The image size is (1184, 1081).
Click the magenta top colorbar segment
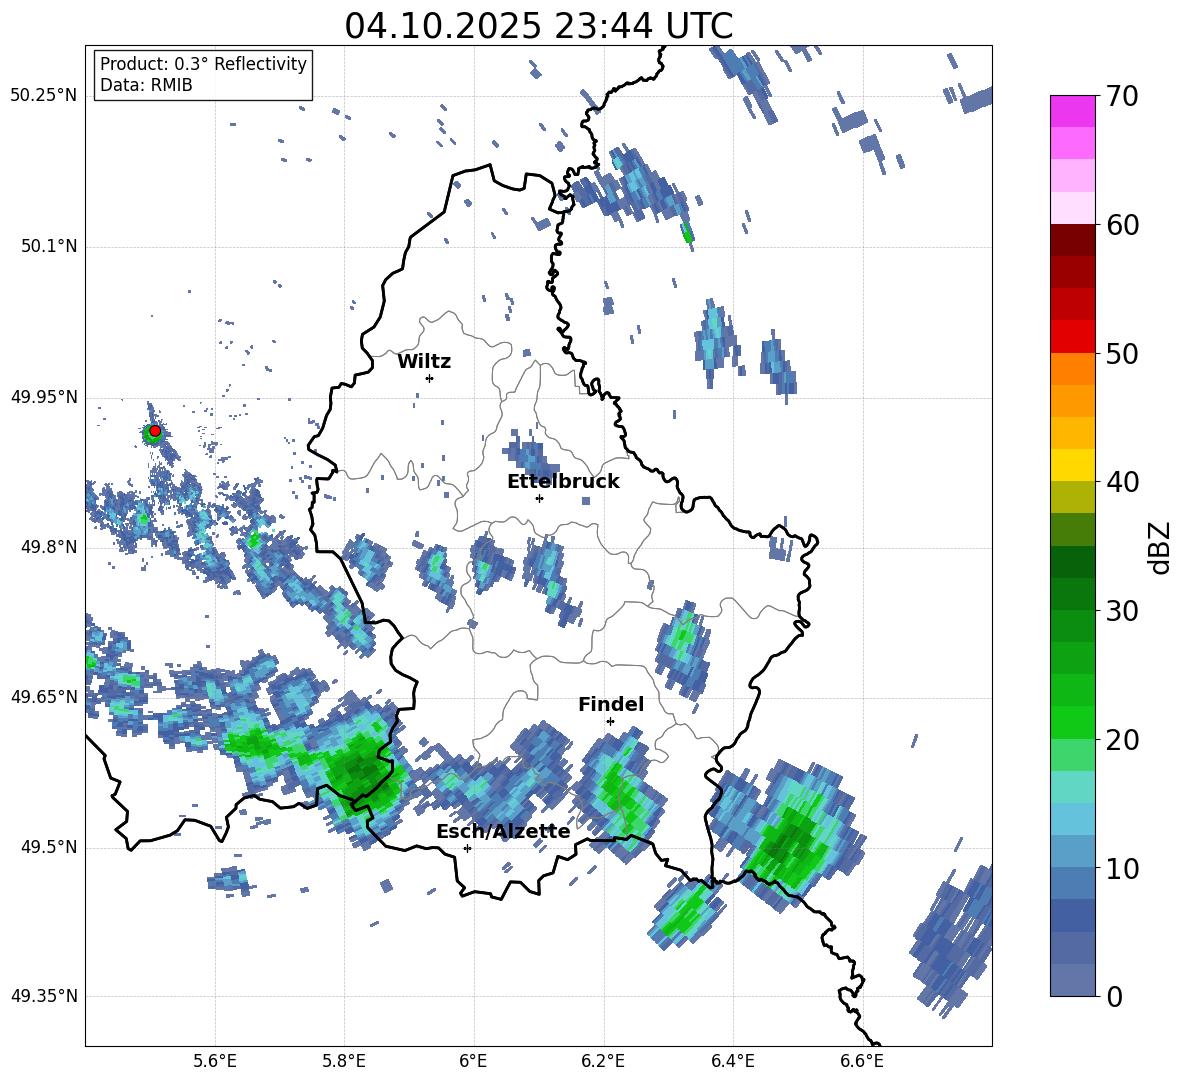[1073, 111]
